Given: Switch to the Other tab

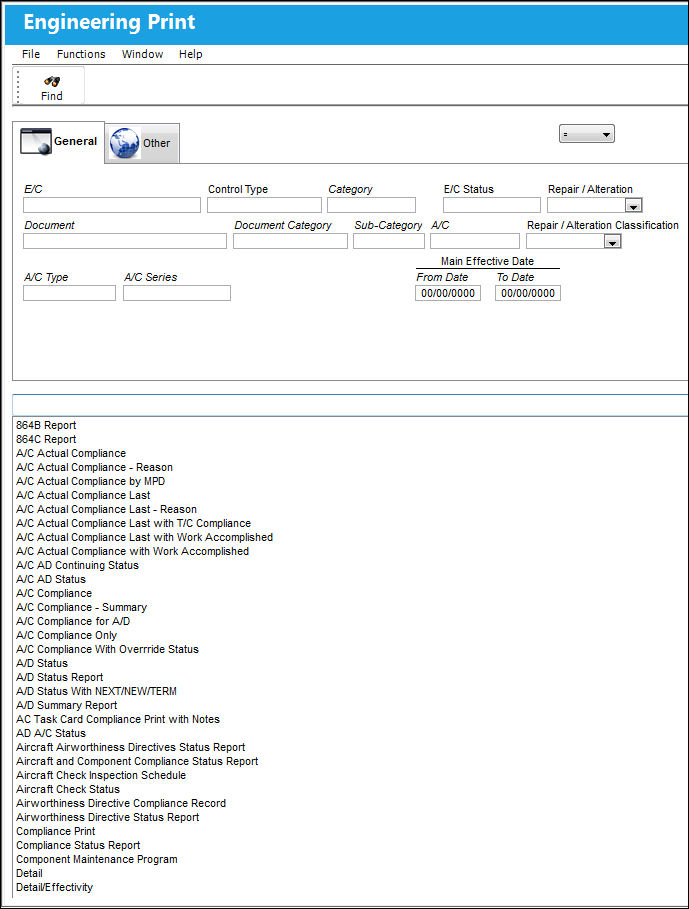Looking at the screenshot, I should [x=142, y=143].
